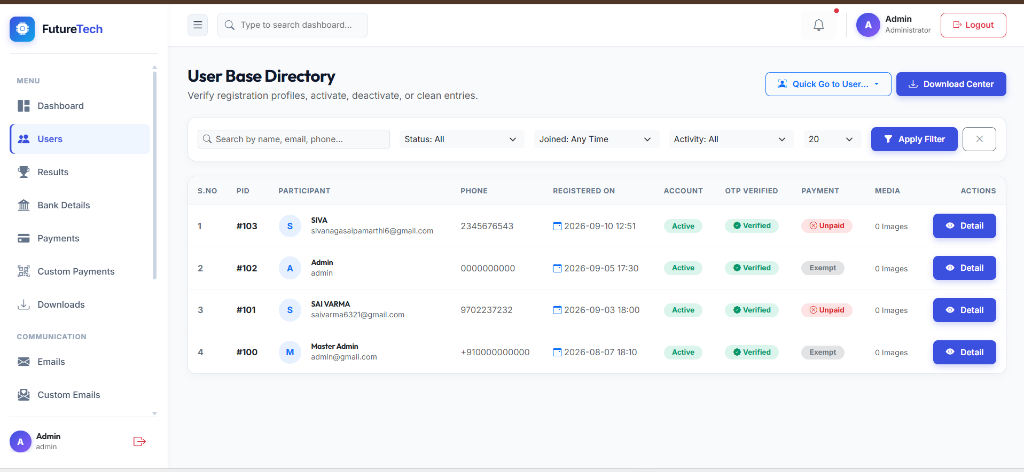1024x472 pixels.
Task: Go to Dashboard in the sidebar
Action: [x=80, y=106]
